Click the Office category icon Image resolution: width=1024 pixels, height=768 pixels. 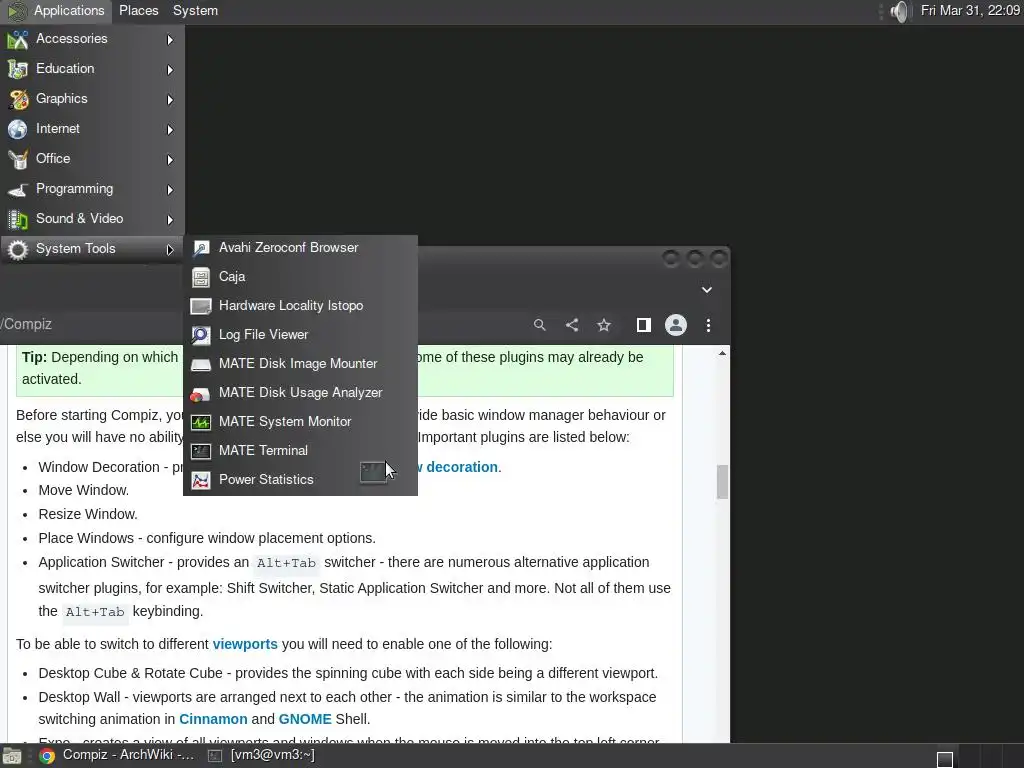pos(18,159)
